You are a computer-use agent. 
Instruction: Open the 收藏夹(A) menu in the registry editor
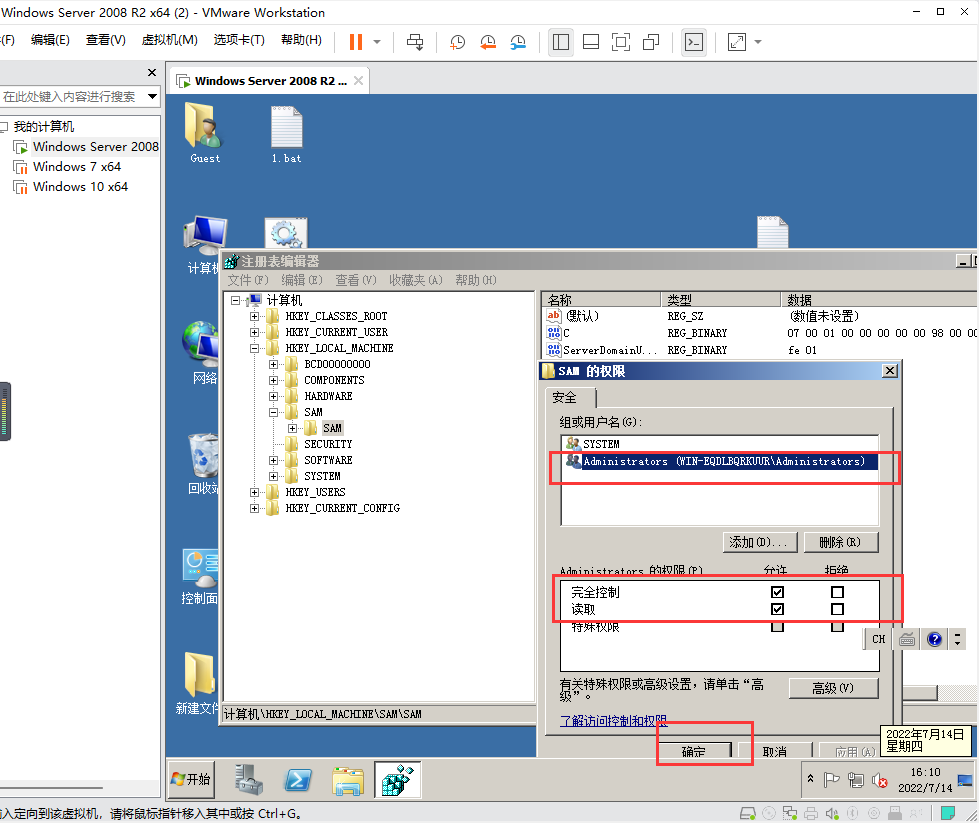(x=416, y=280)
